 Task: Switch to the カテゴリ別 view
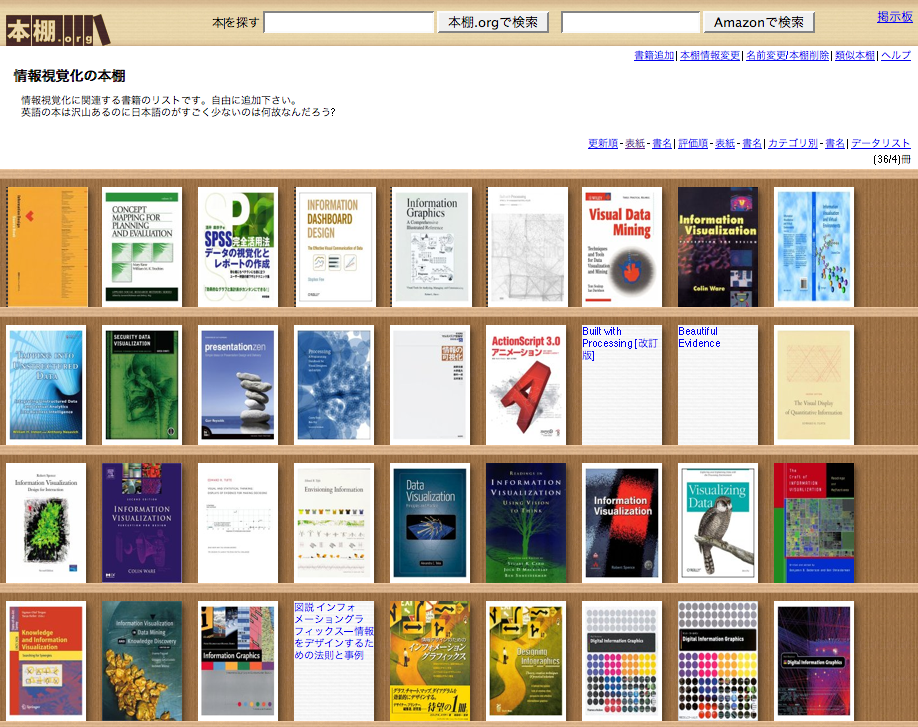pyautogui.click(x=793, y=143)
